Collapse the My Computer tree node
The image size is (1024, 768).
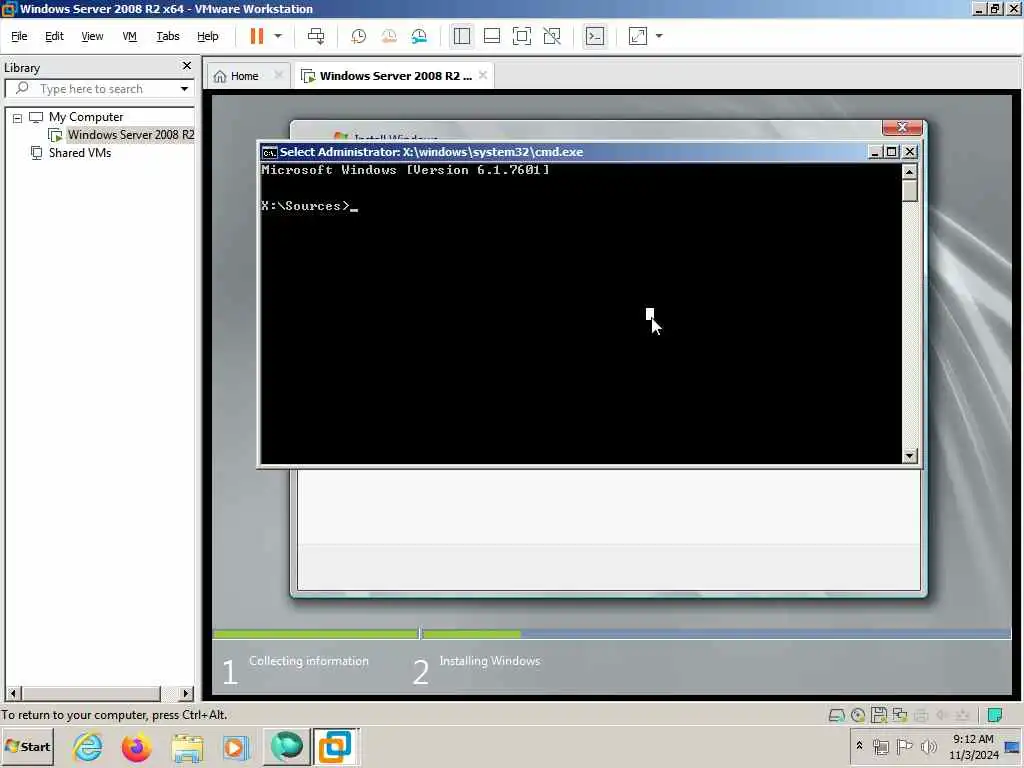tap(18, 118)
